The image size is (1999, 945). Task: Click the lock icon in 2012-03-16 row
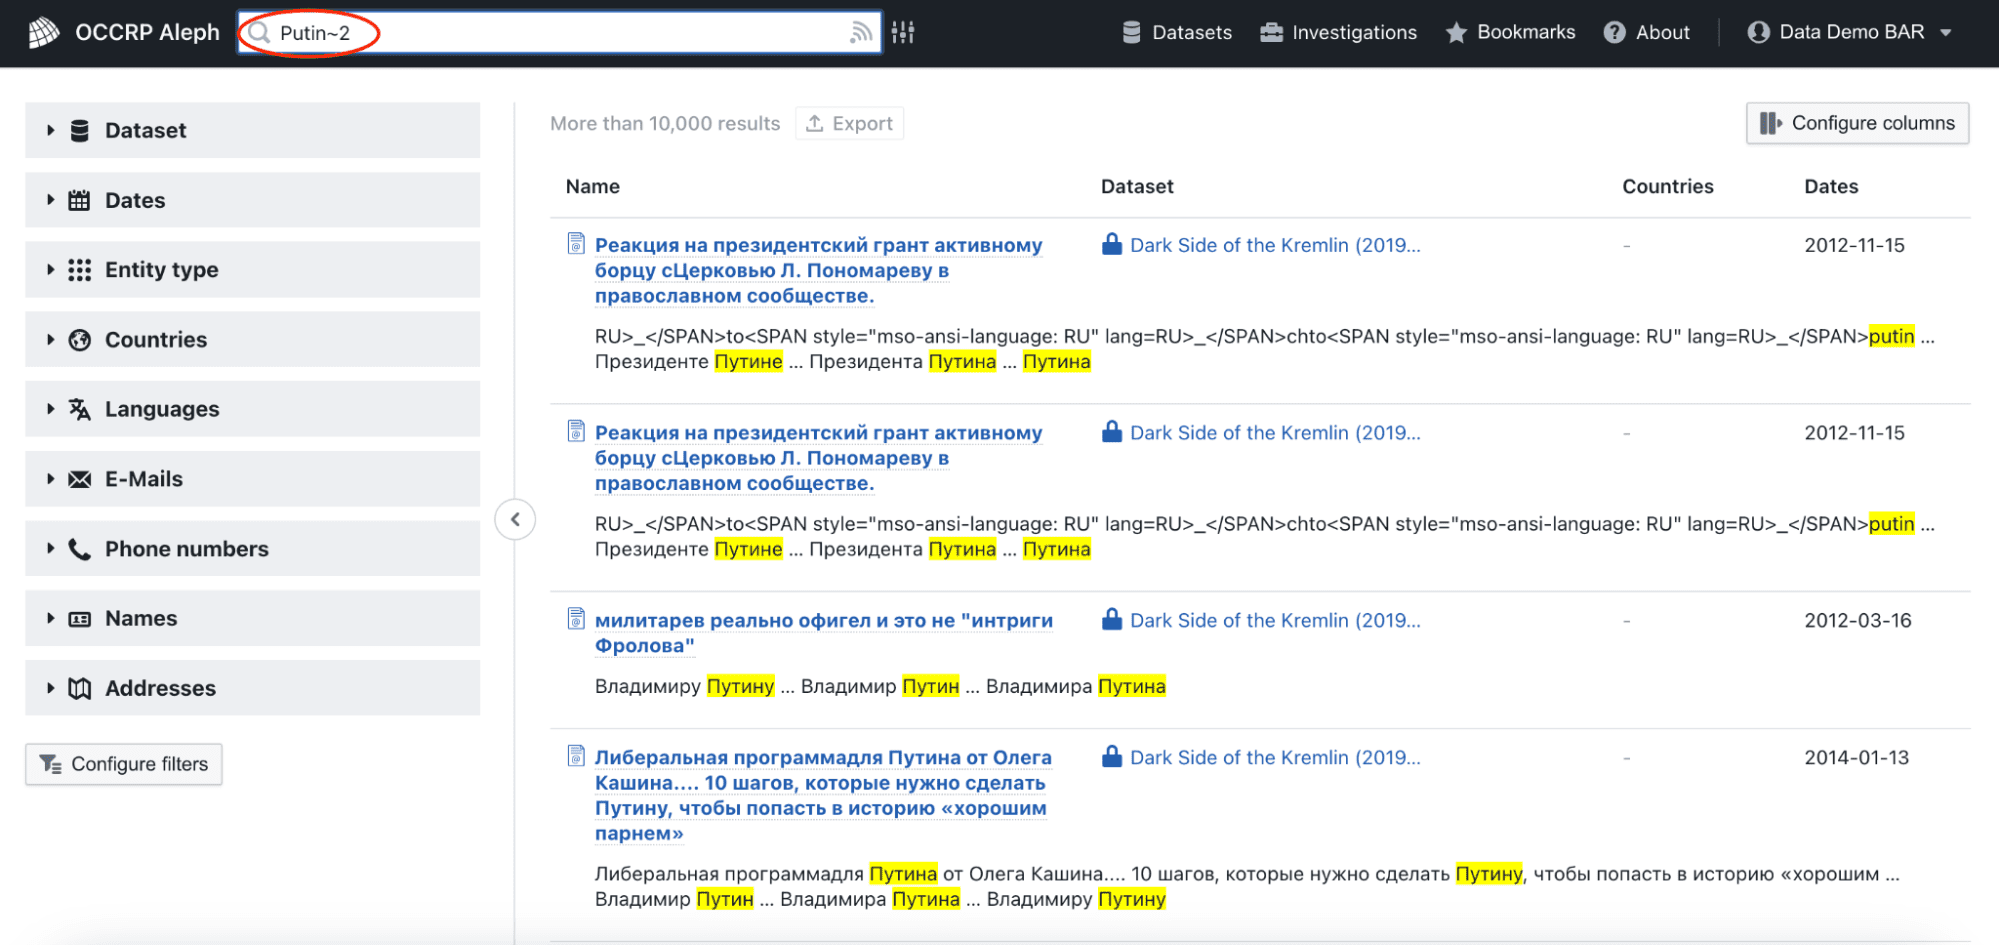1111,619
